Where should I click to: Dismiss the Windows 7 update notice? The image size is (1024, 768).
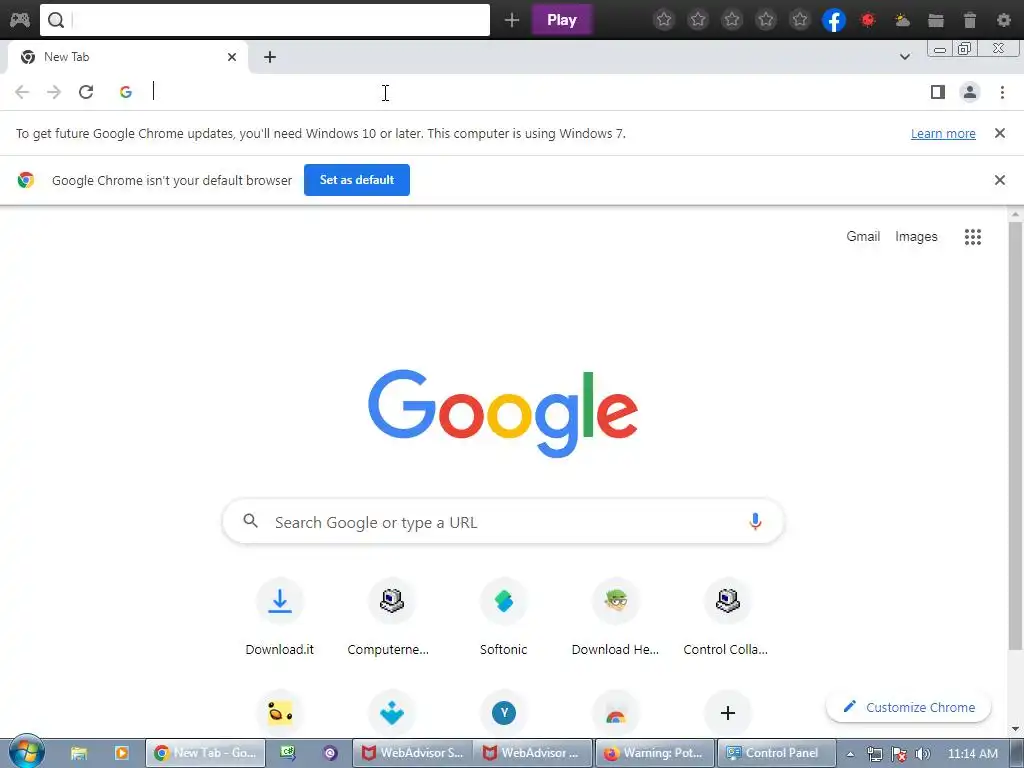1000,133
